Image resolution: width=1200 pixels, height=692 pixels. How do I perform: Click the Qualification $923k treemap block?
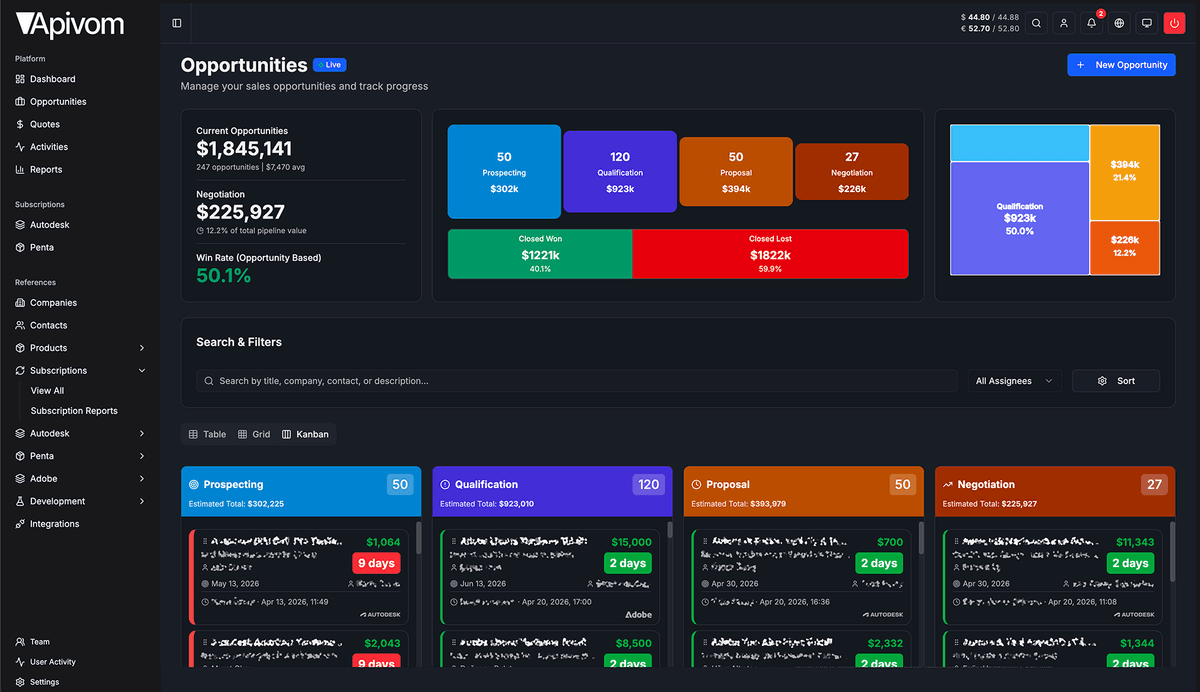pos(1020,218)
